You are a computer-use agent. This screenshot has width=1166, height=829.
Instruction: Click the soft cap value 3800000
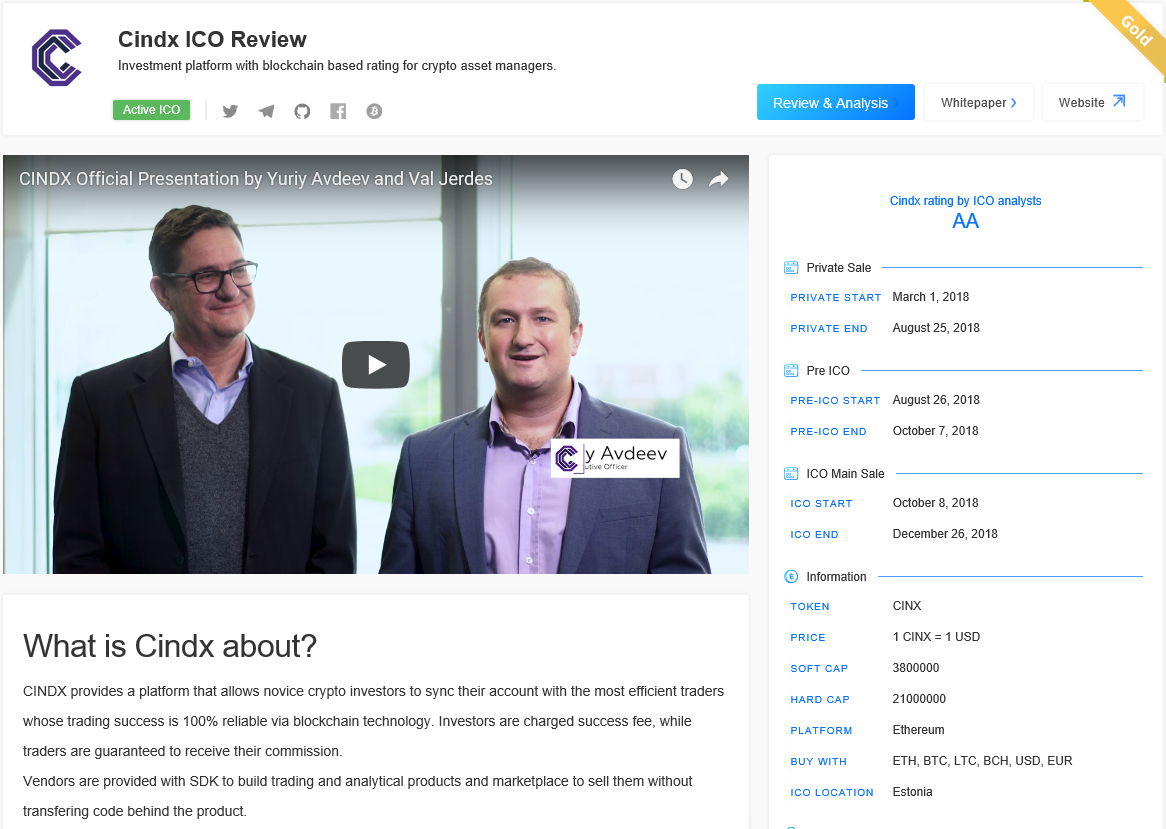(915, 668)
